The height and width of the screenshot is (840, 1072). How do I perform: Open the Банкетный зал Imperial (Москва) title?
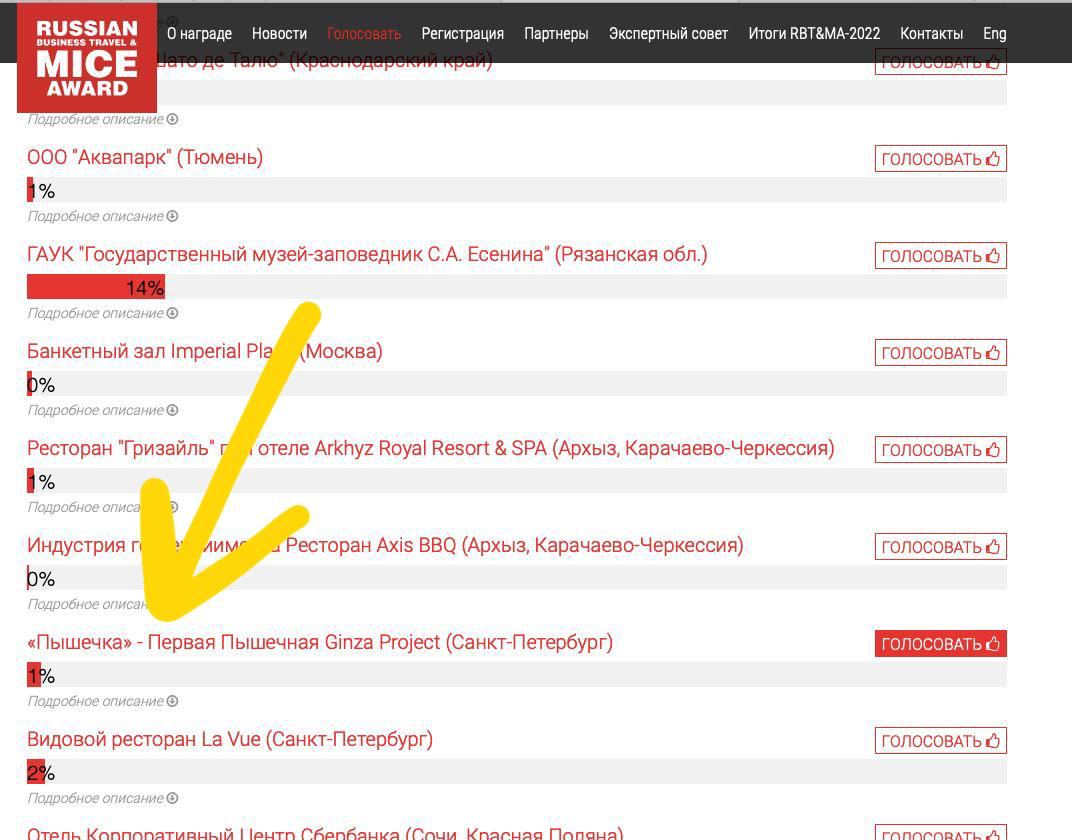[x=204, y=352]
